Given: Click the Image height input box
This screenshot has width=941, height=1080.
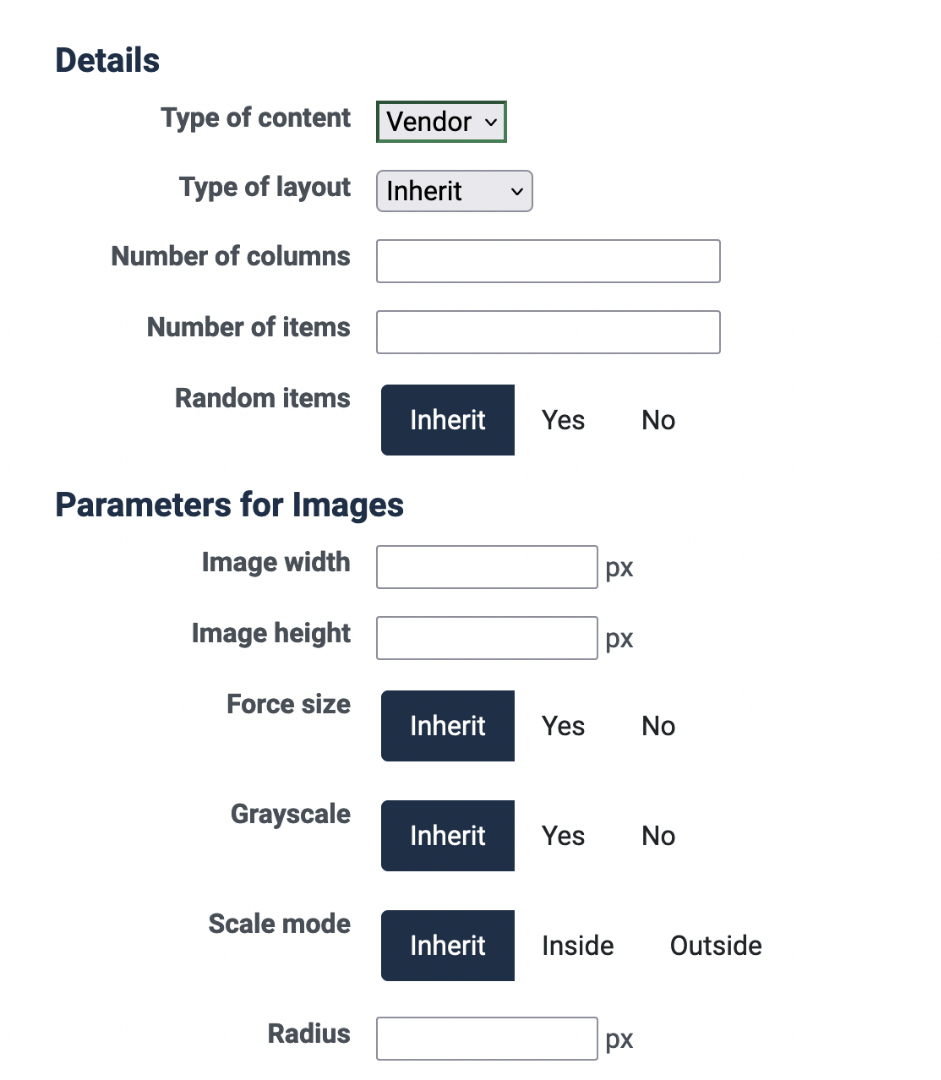Looking at the screenshot, I should (x=487, y=638).
